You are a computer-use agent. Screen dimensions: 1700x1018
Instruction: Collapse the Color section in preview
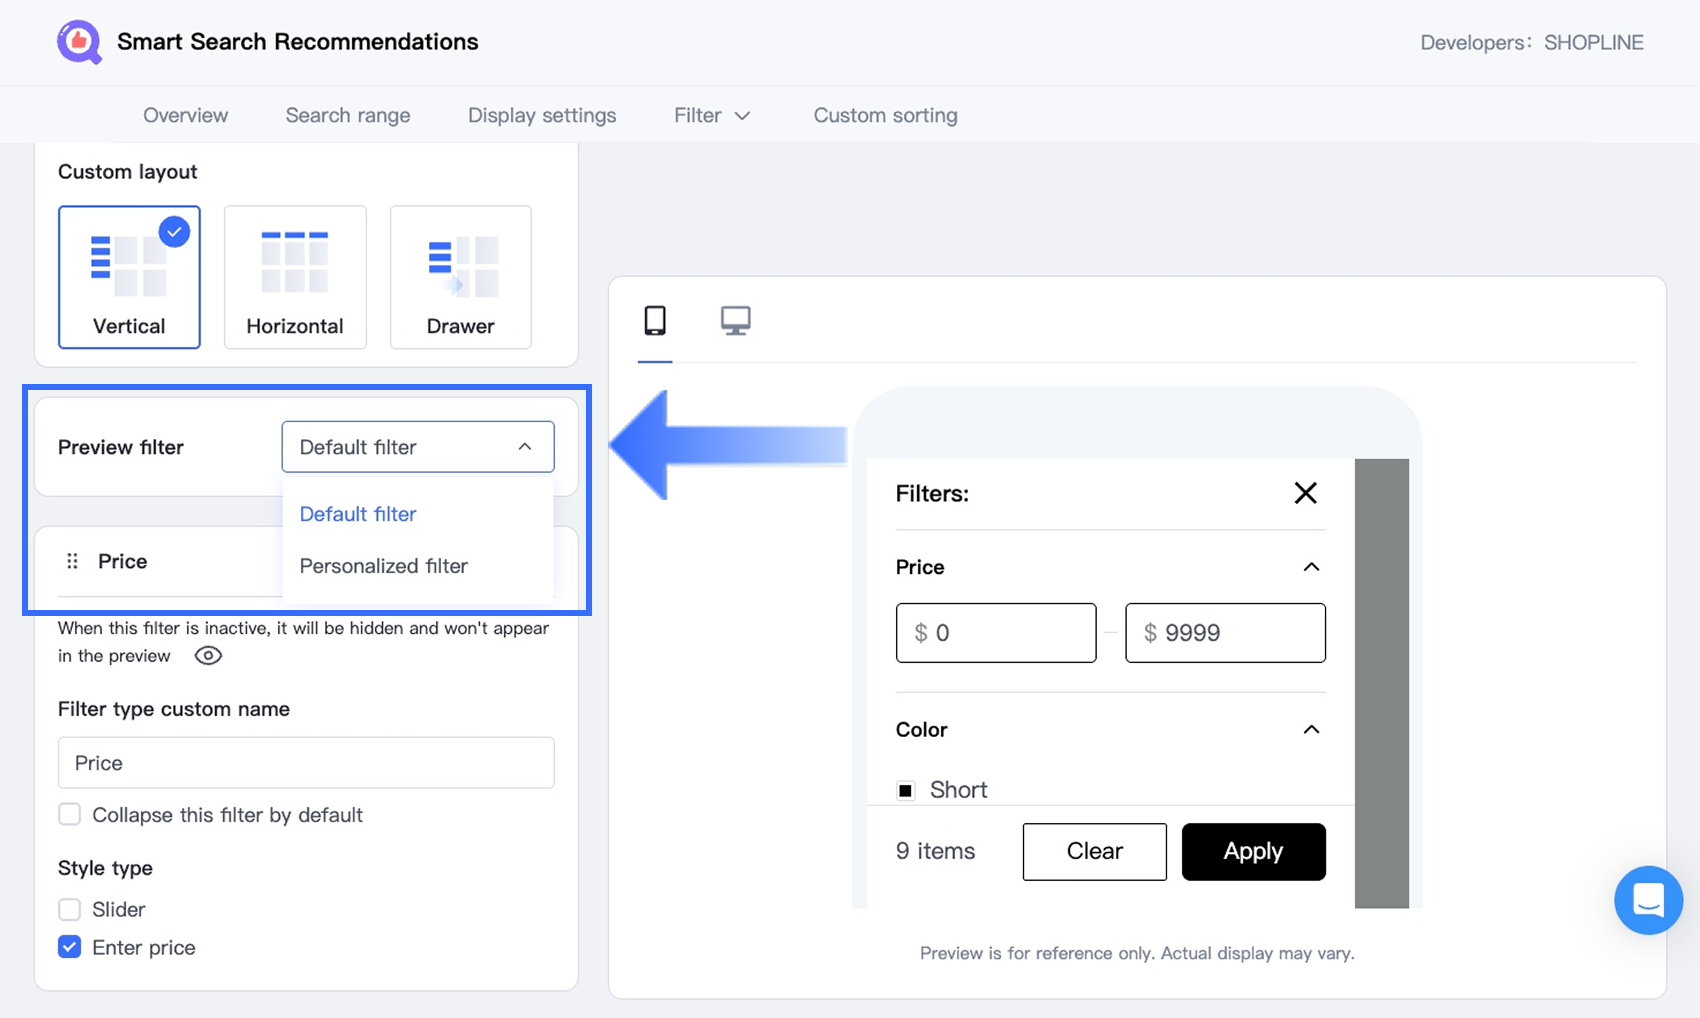[1311, 730]
